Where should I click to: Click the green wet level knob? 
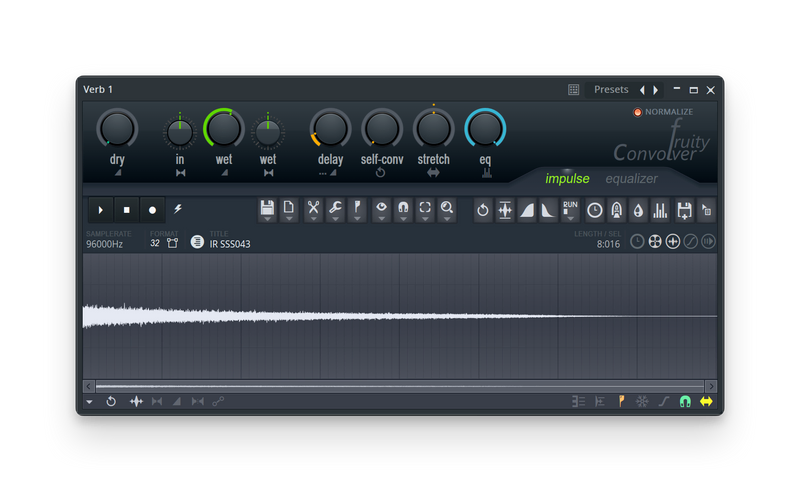[223, 129]
